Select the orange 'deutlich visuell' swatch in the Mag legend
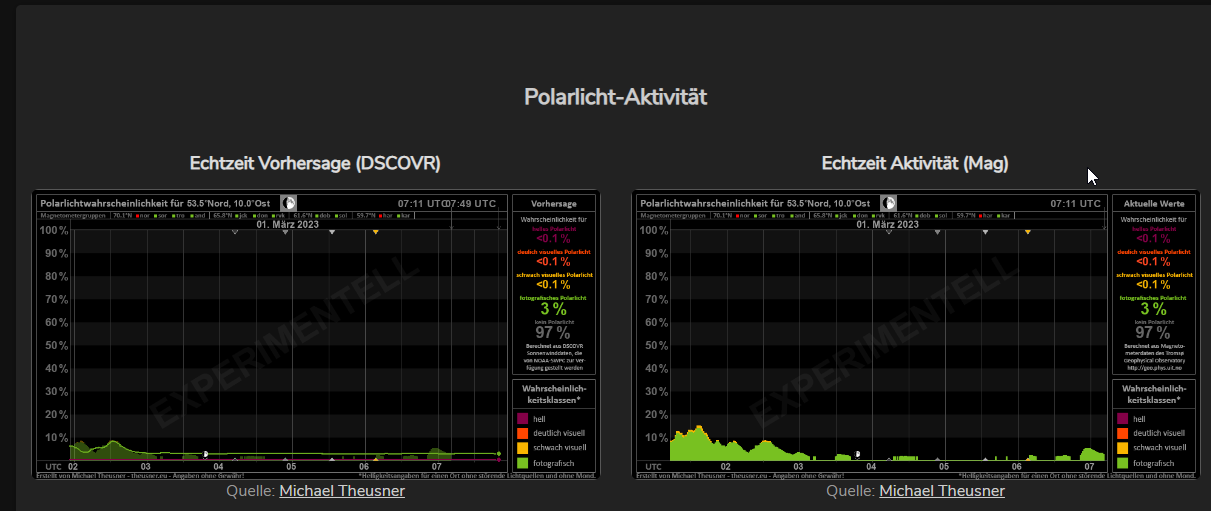This screenshot has height=511, width=1211. pos(1122,433)
